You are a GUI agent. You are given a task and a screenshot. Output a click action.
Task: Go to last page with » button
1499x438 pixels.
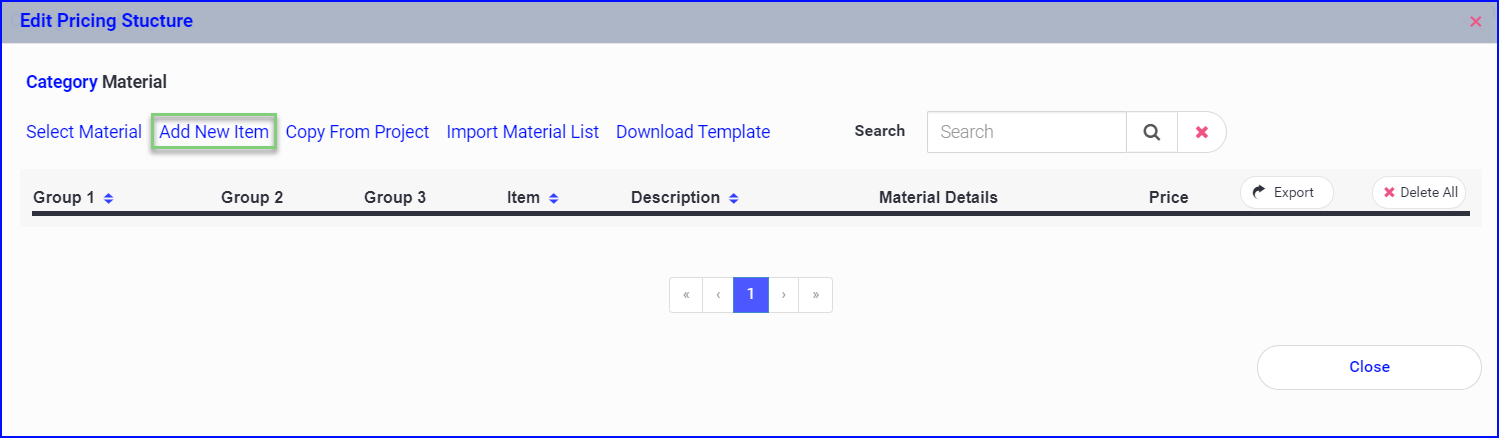816,295
